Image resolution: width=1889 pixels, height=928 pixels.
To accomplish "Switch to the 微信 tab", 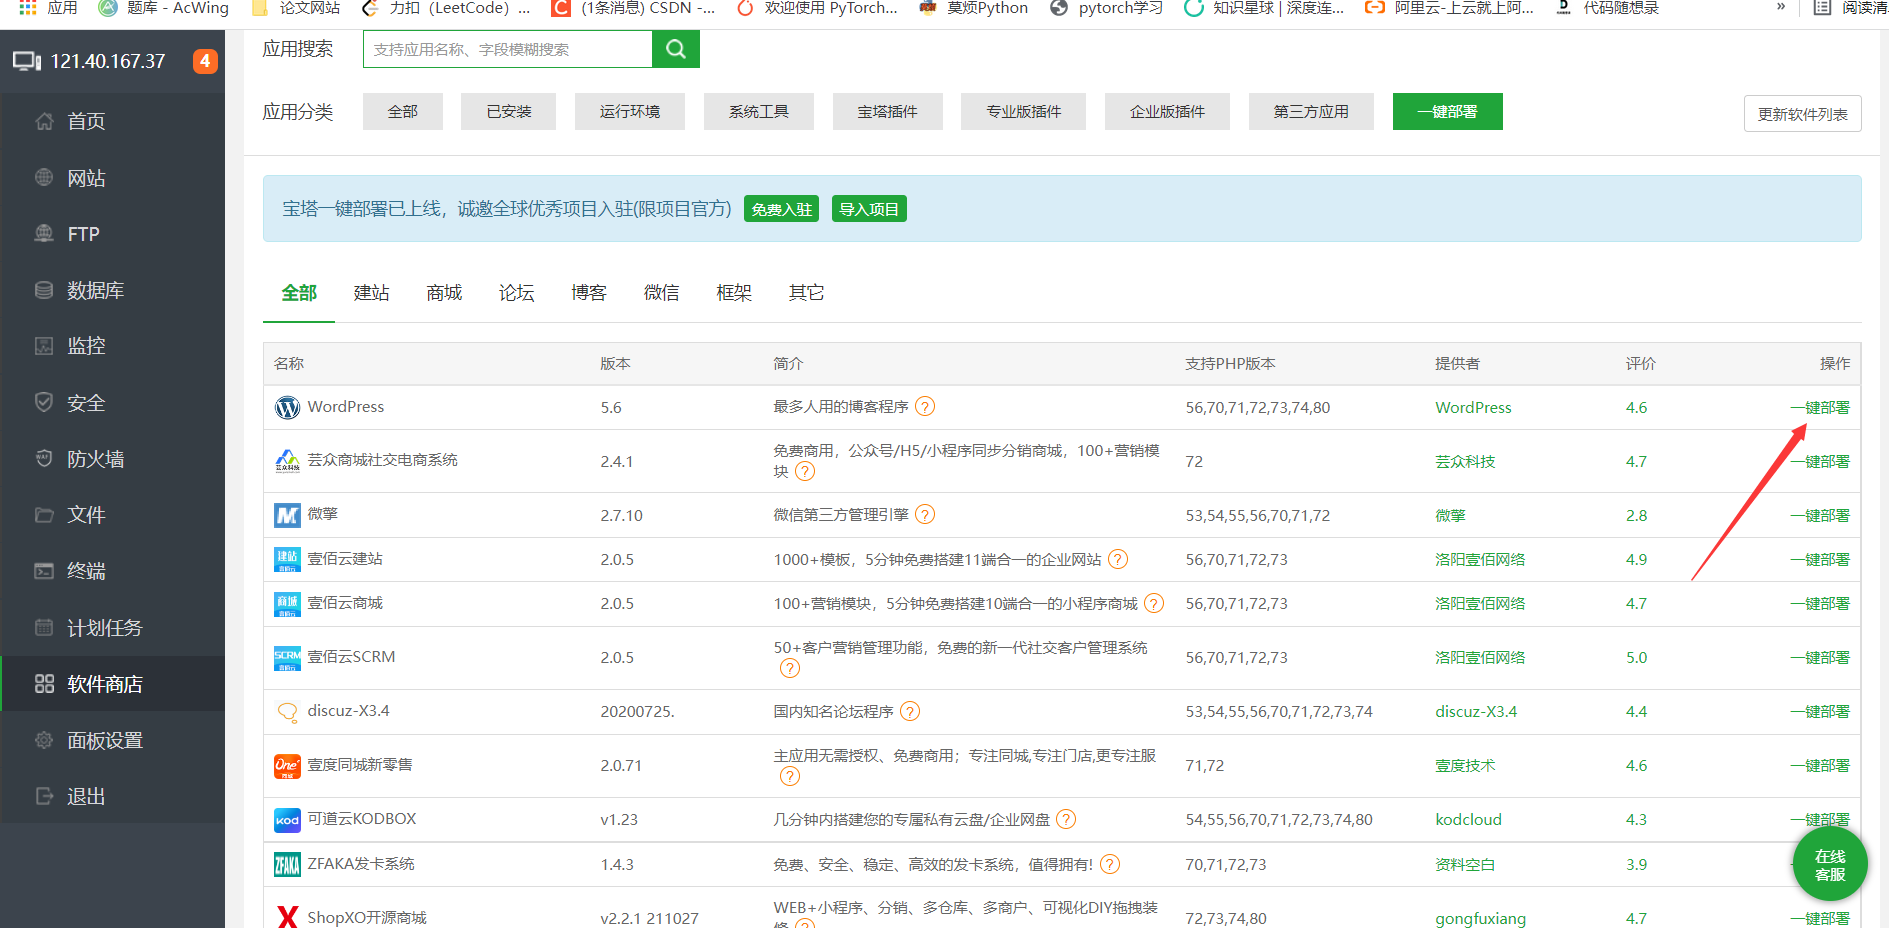I will (662, 293).
